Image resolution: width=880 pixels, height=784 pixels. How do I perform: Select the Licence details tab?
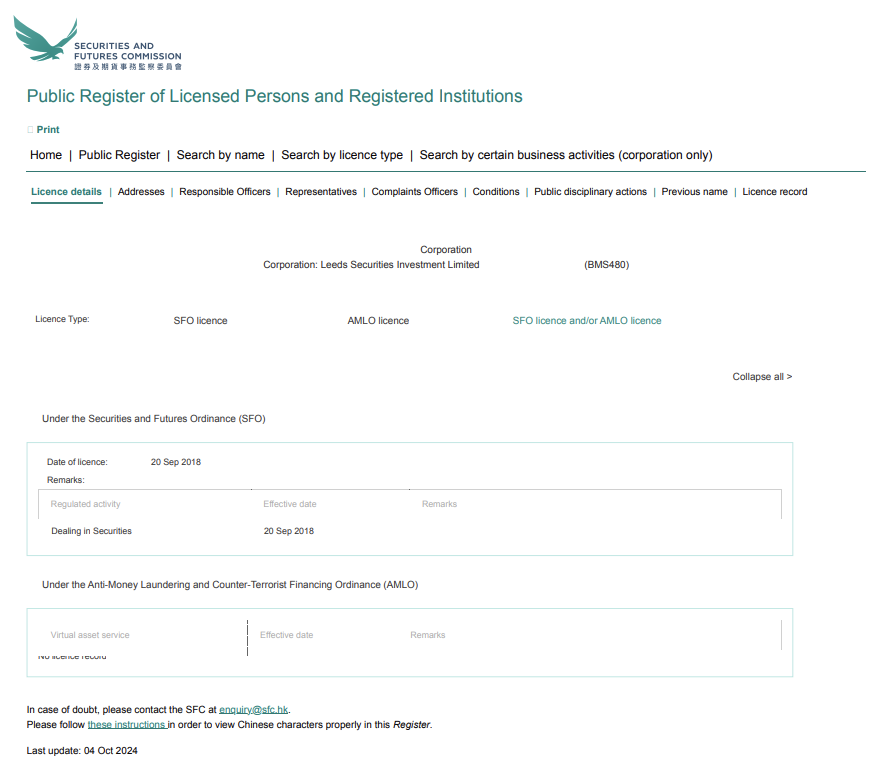click(66, 192)
